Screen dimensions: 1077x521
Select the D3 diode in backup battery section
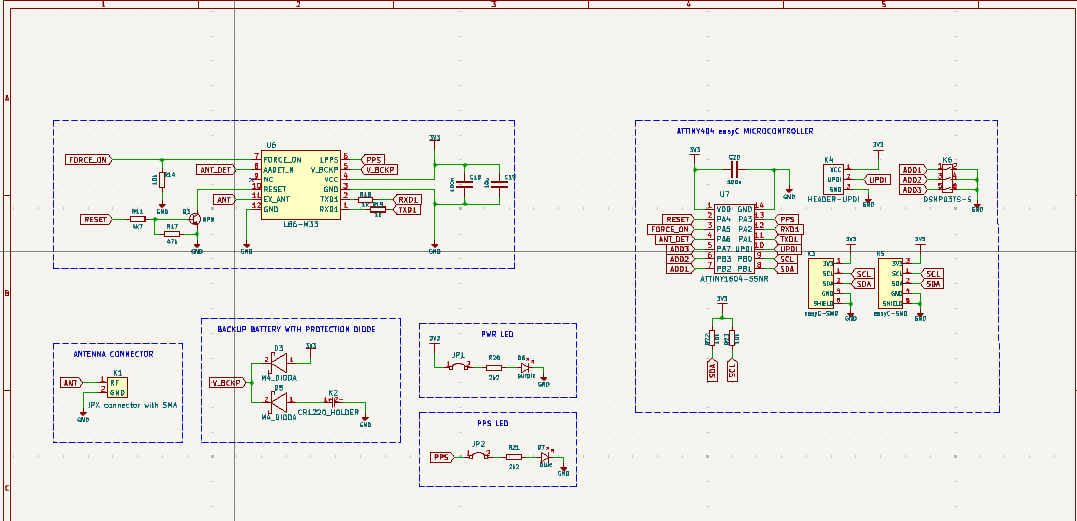coord(281,364)
